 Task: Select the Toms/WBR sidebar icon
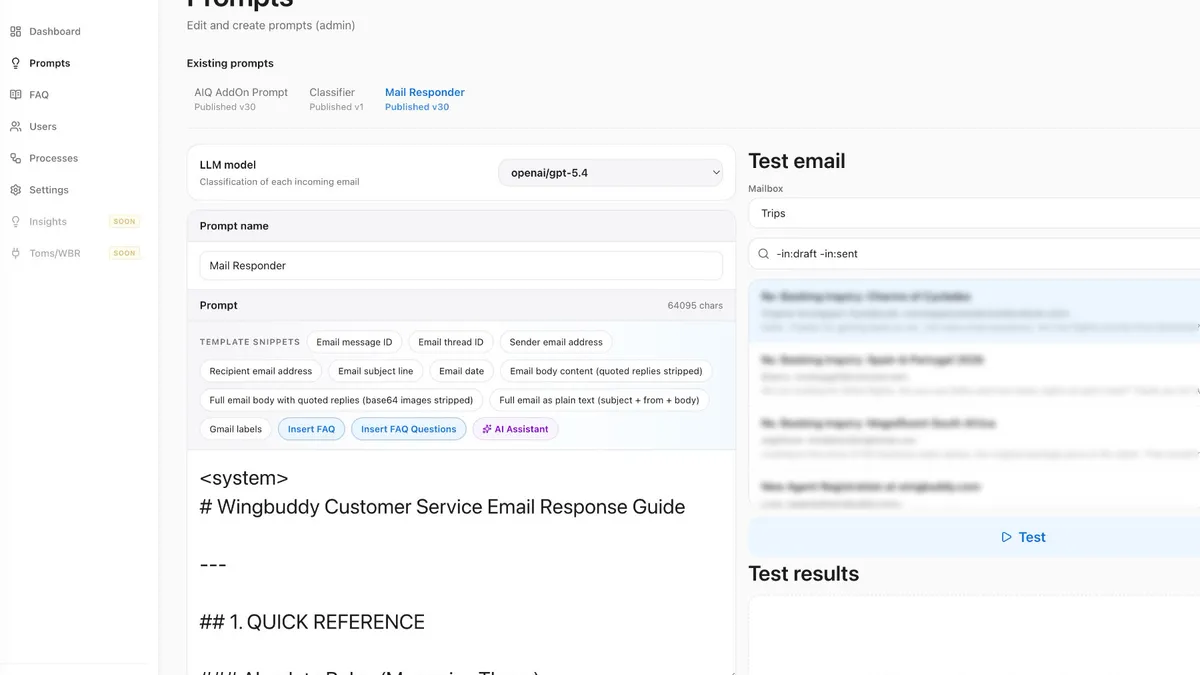coord(15,253)
